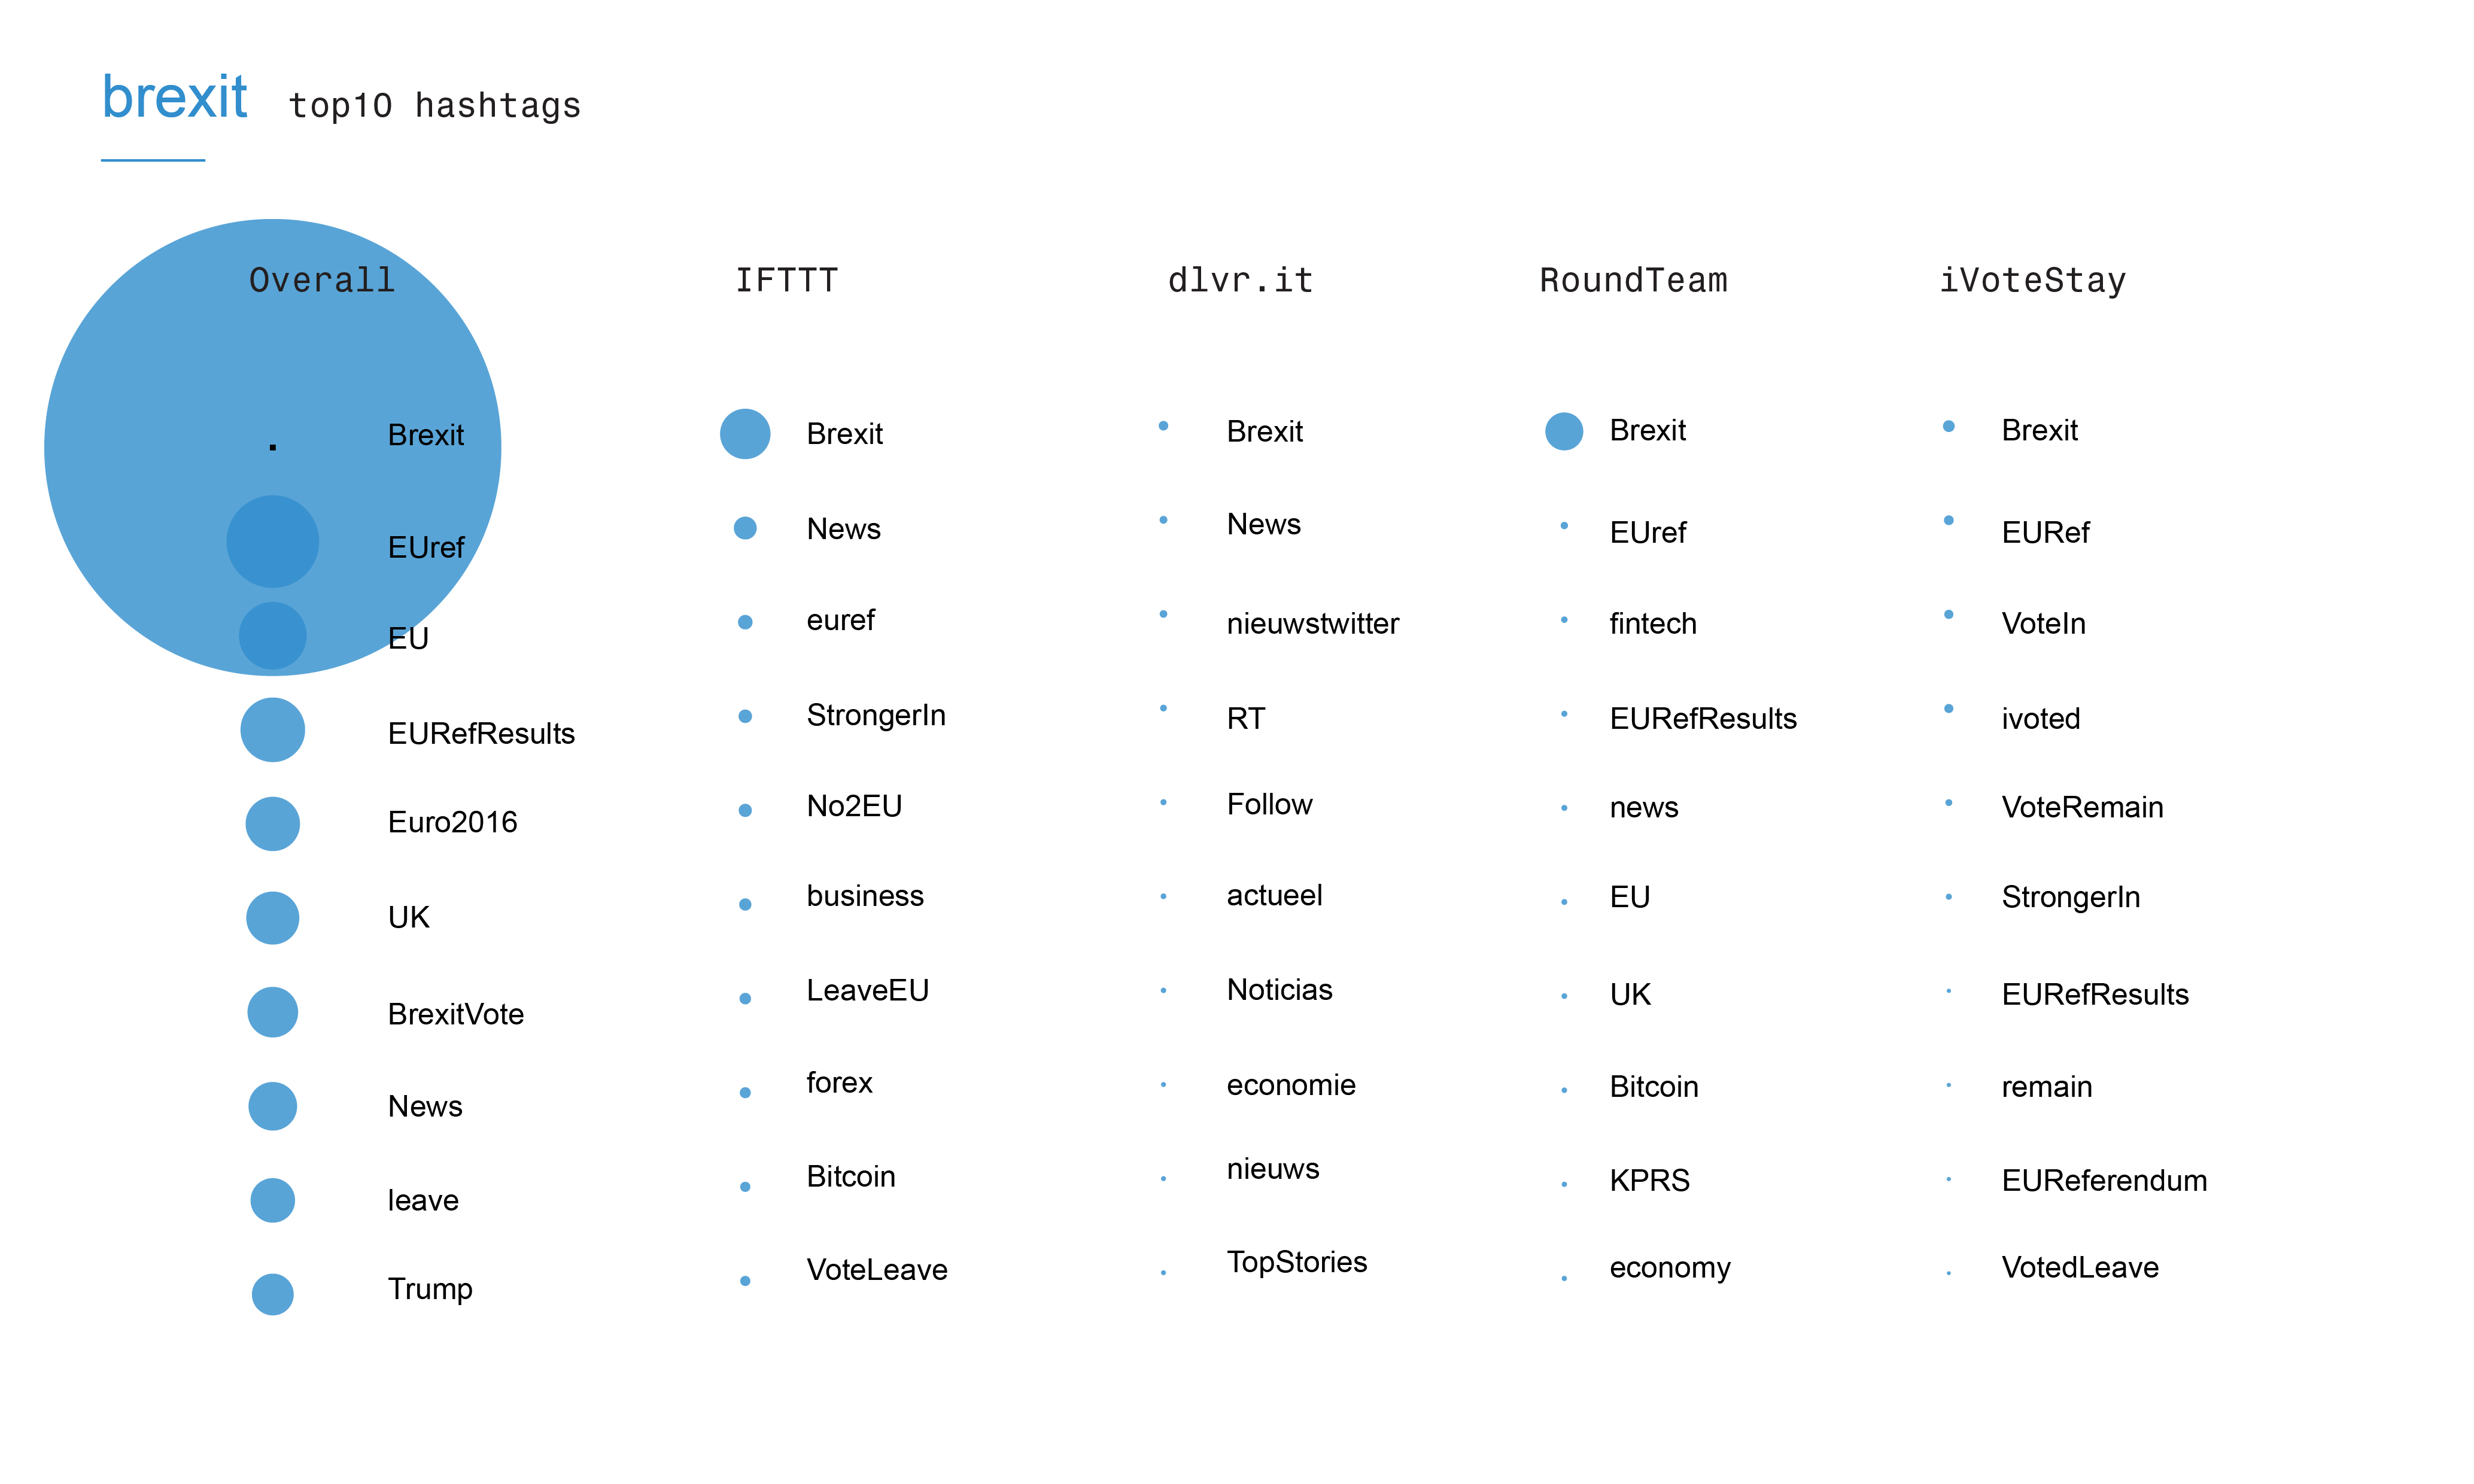This screenshot has height=1484, width=2474.
Task: Click the TopStories hashtag label
Action: click(x=1297, y=1262)
